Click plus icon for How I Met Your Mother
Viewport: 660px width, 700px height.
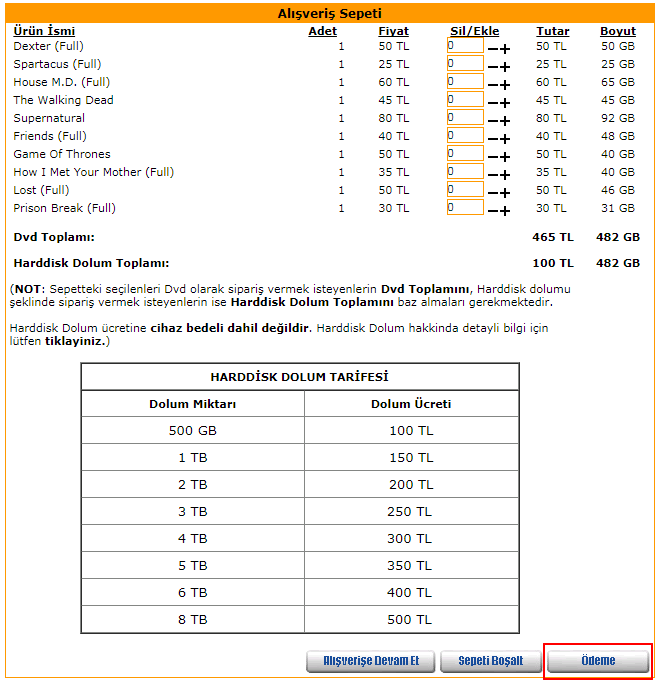coord(505,175)
